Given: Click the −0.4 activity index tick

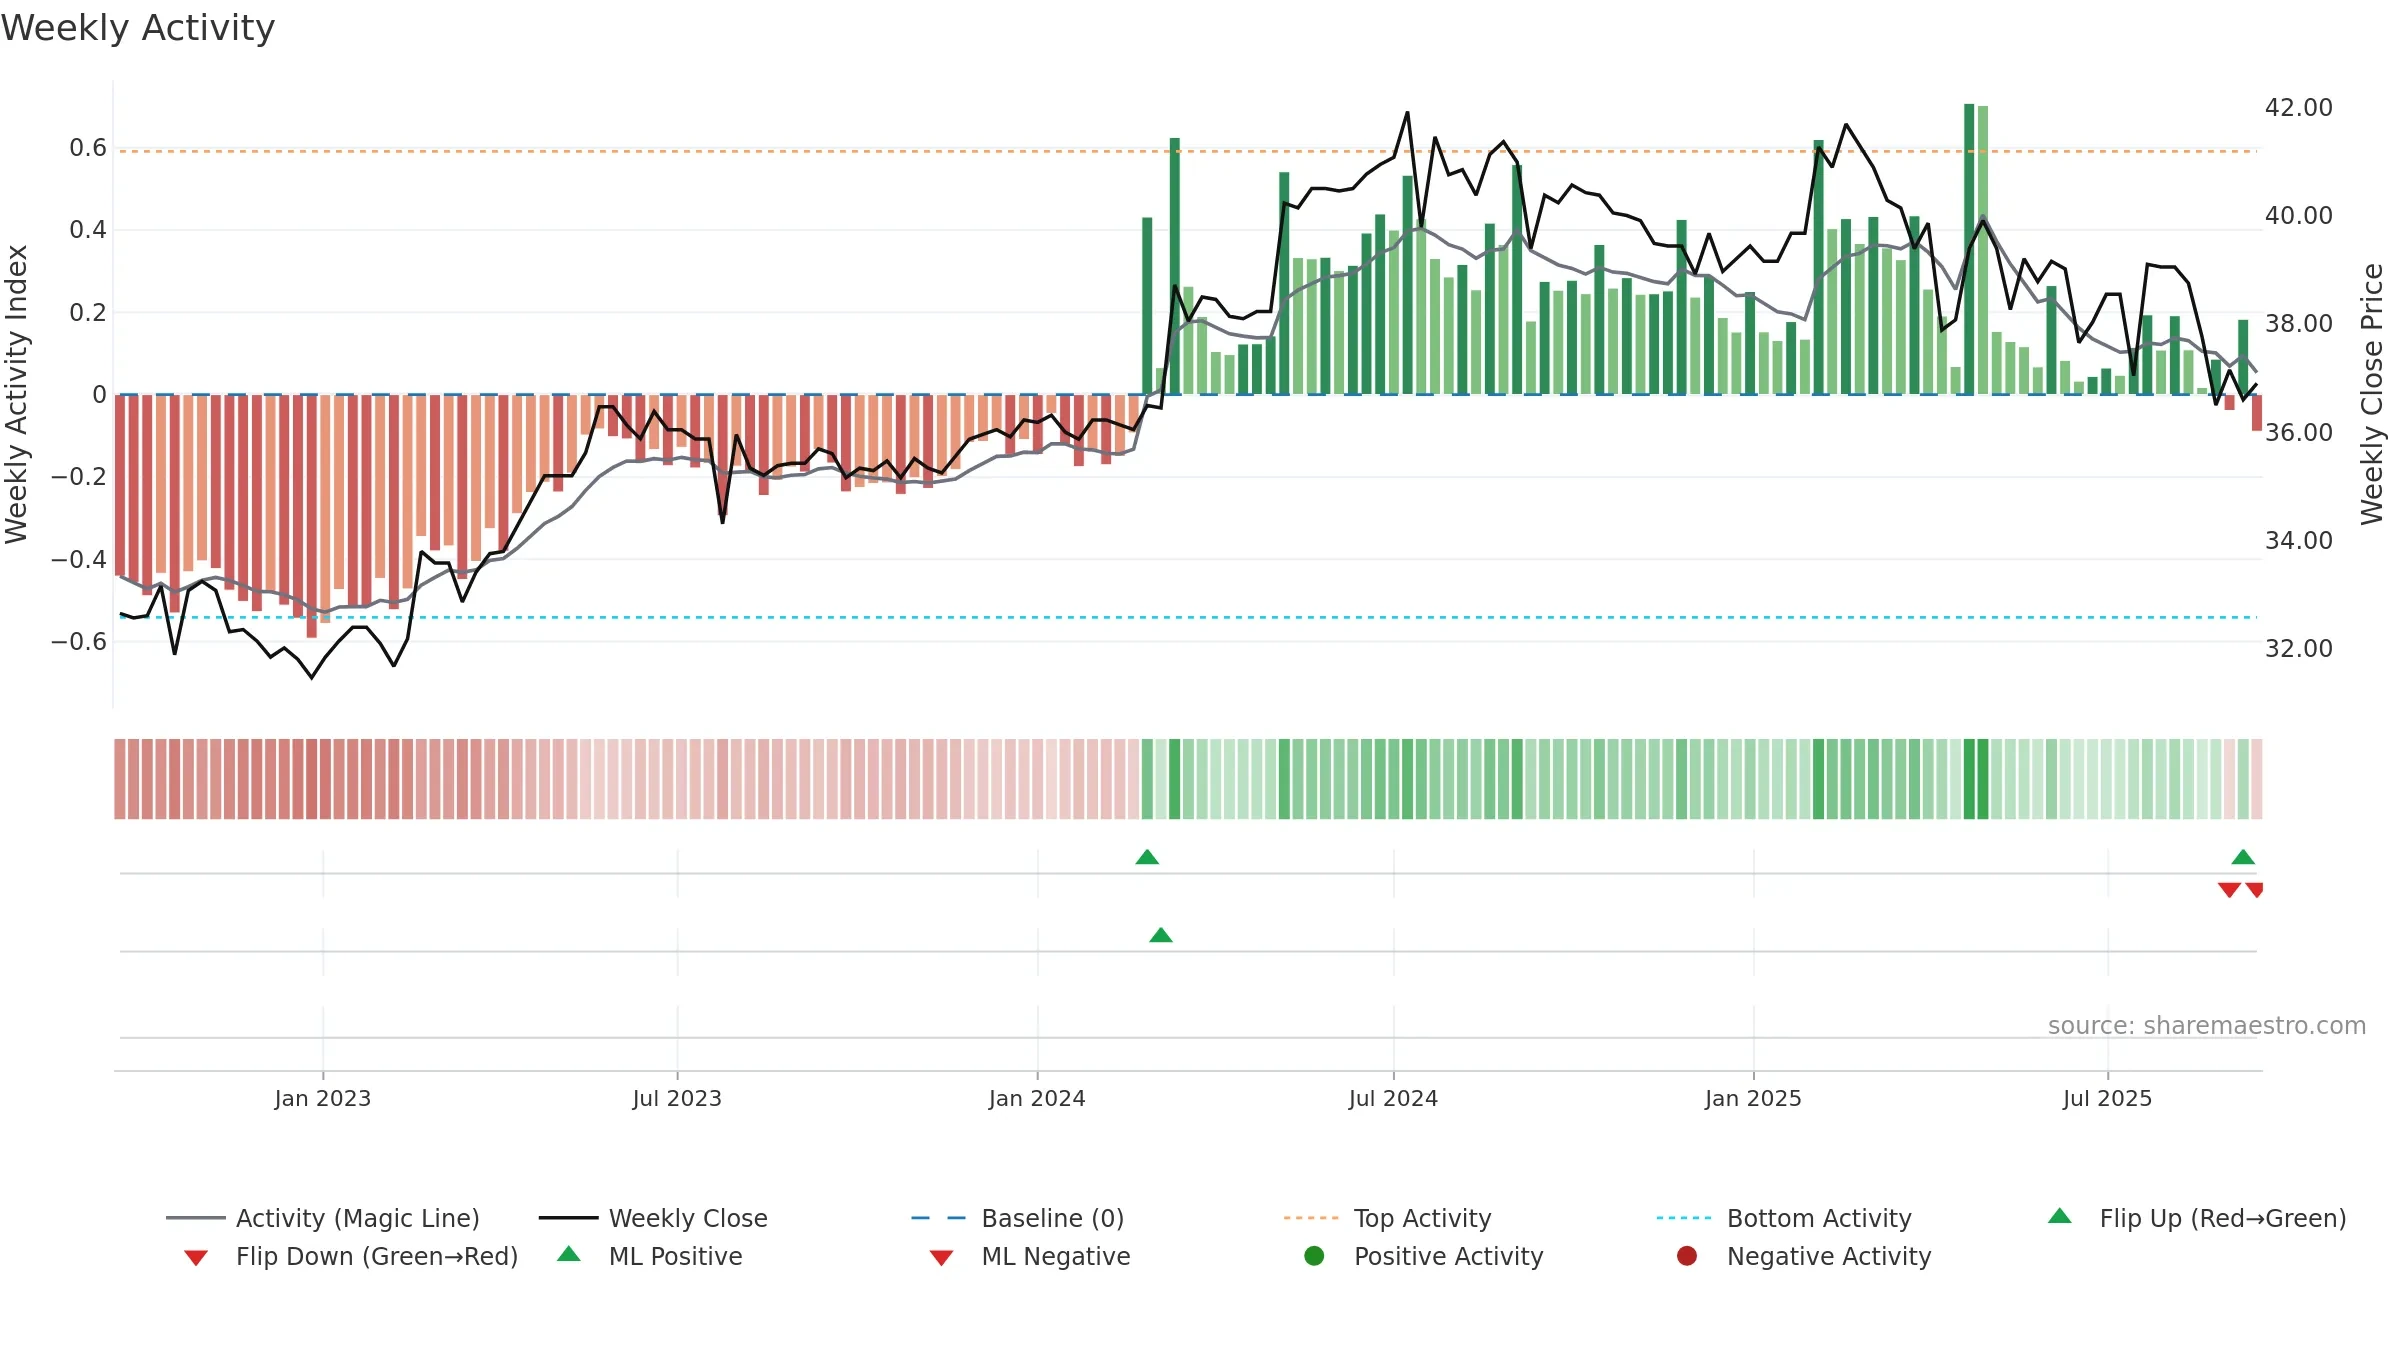Looking at the screenshot, I should [x=79, y=559].
